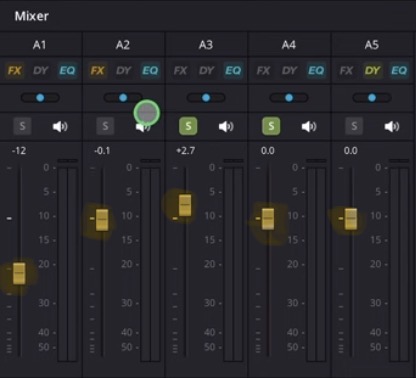Click the pan control on track A4

(289, 98)
